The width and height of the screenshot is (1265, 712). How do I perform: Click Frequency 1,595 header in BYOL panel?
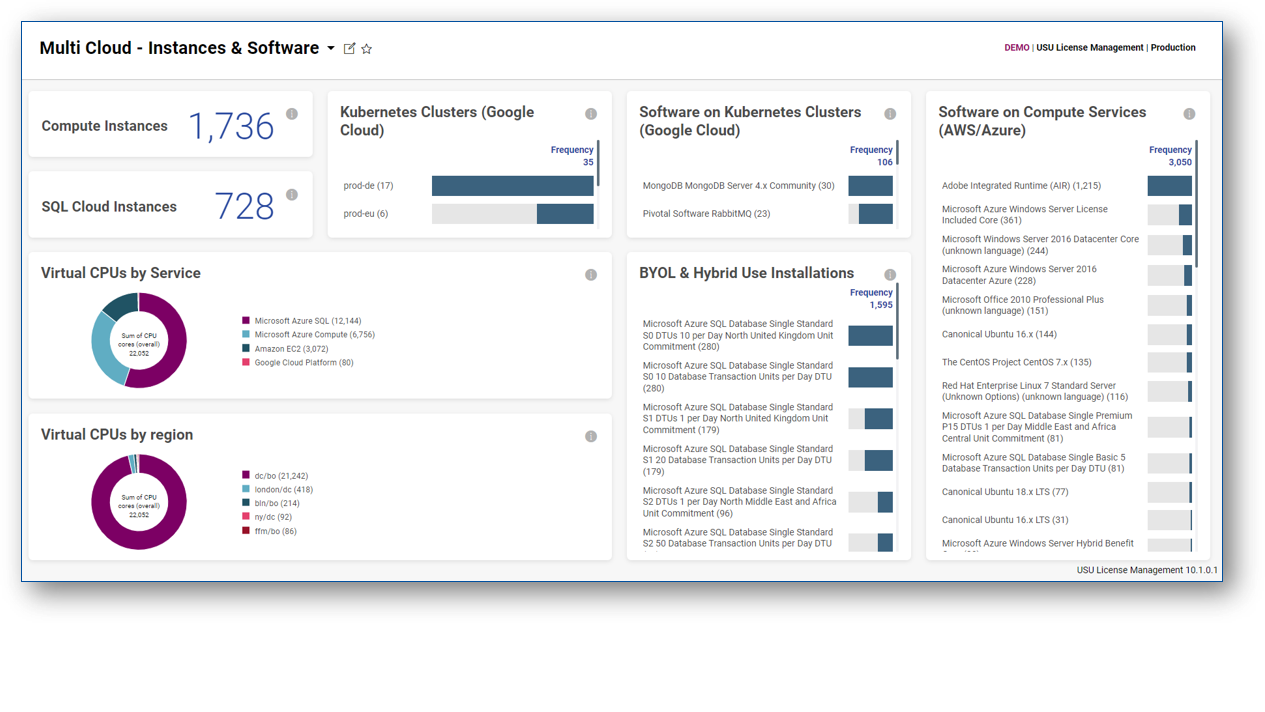(x=871, y=299)
